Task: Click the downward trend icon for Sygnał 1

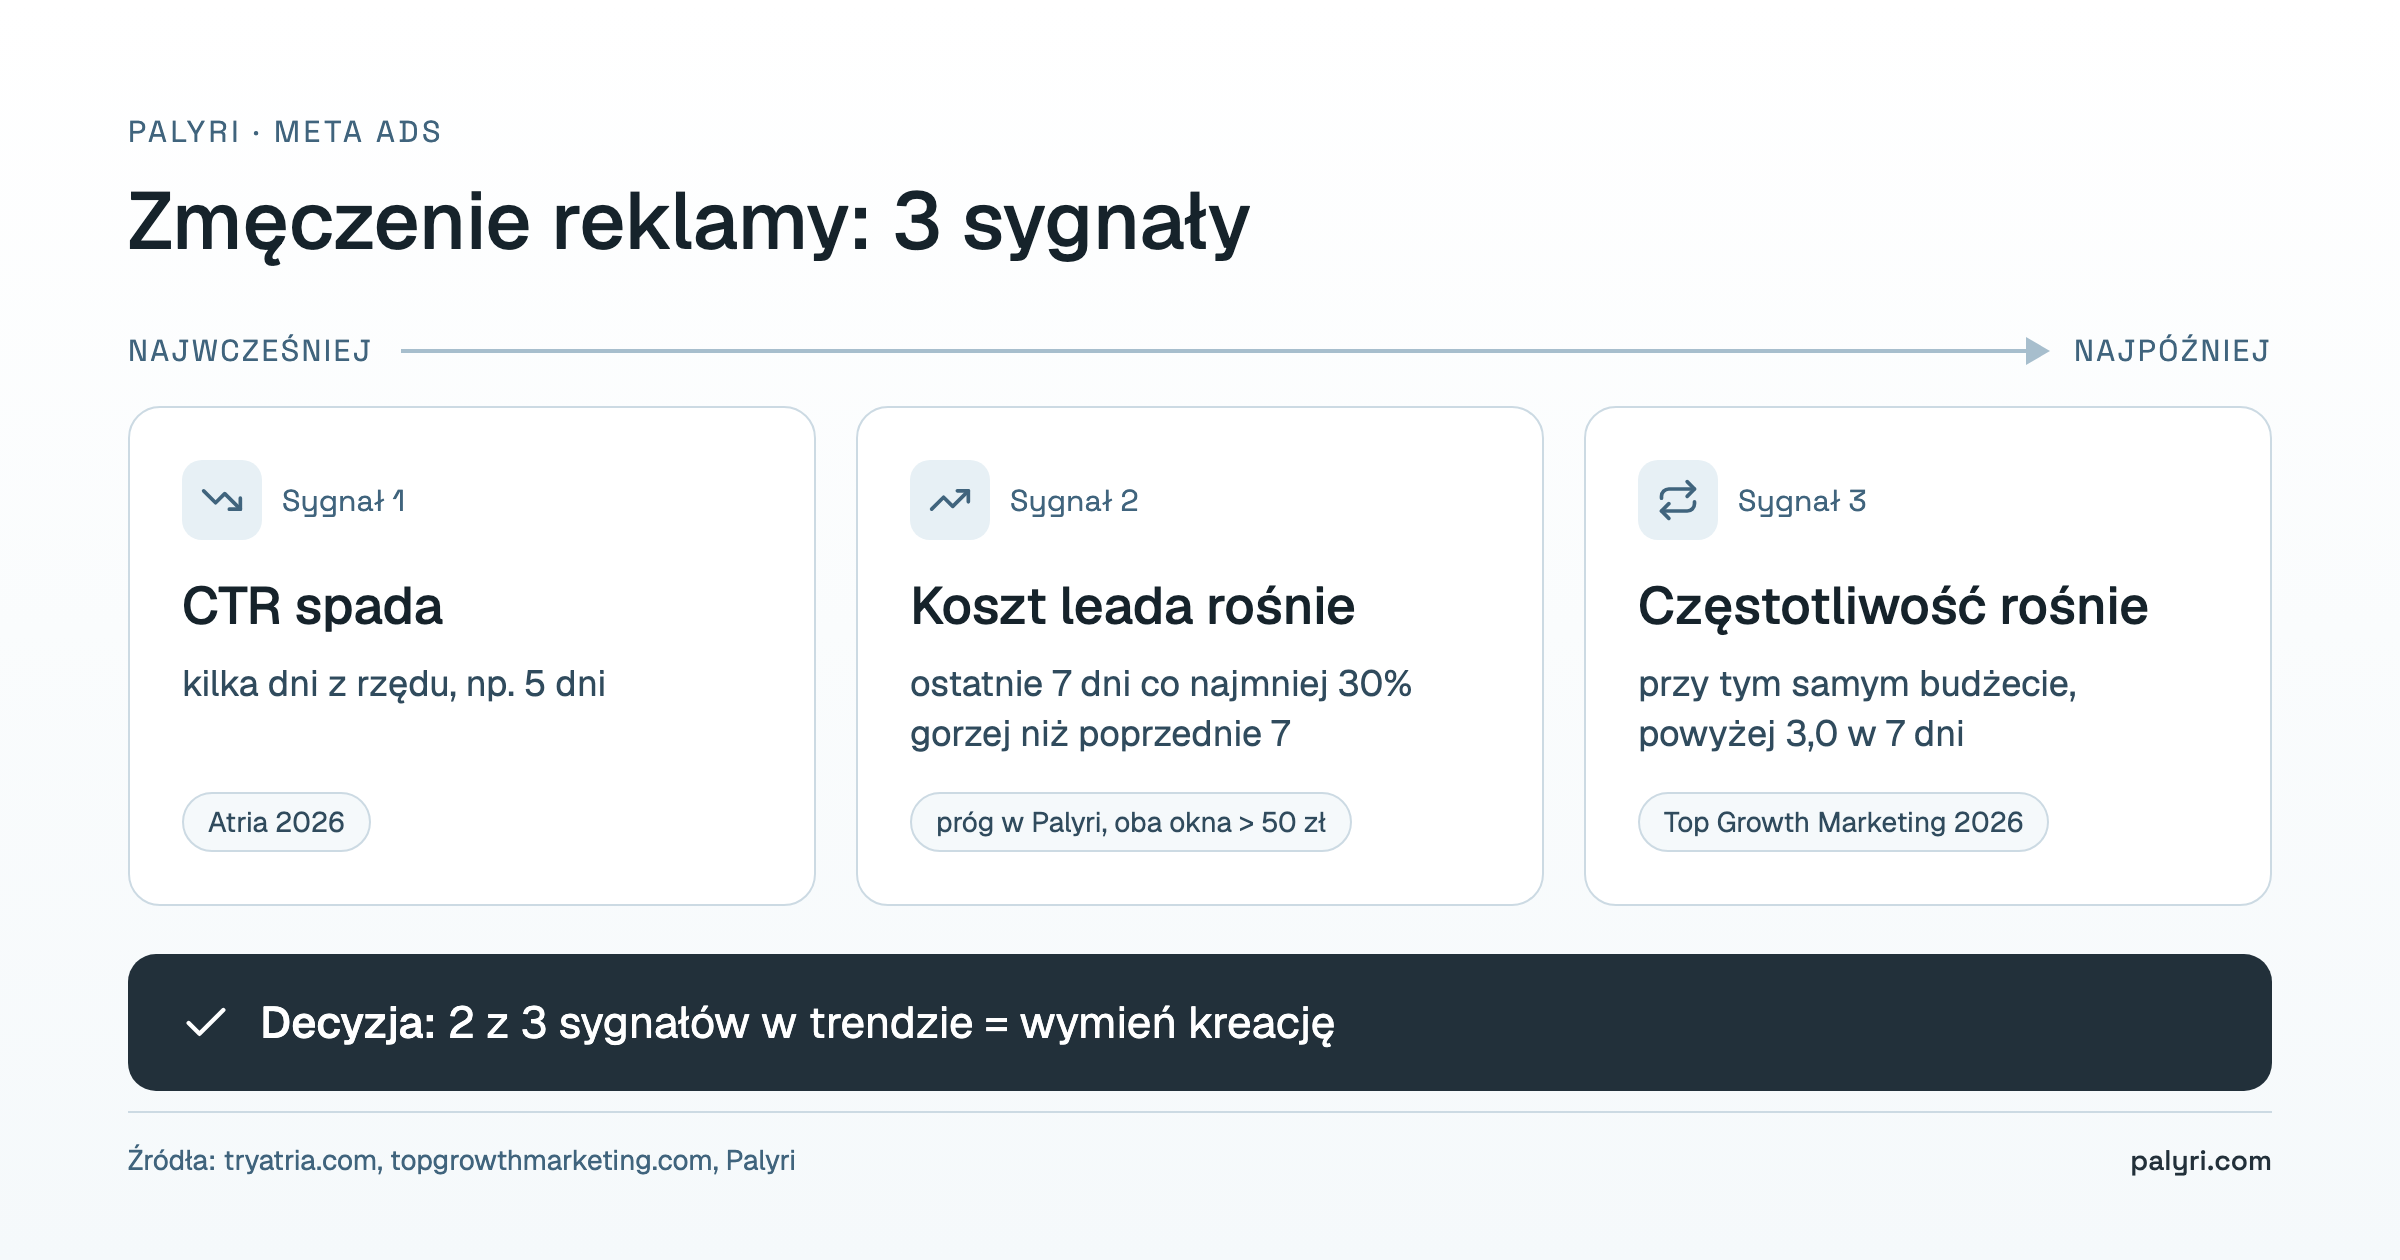Action: pos(222,500)
